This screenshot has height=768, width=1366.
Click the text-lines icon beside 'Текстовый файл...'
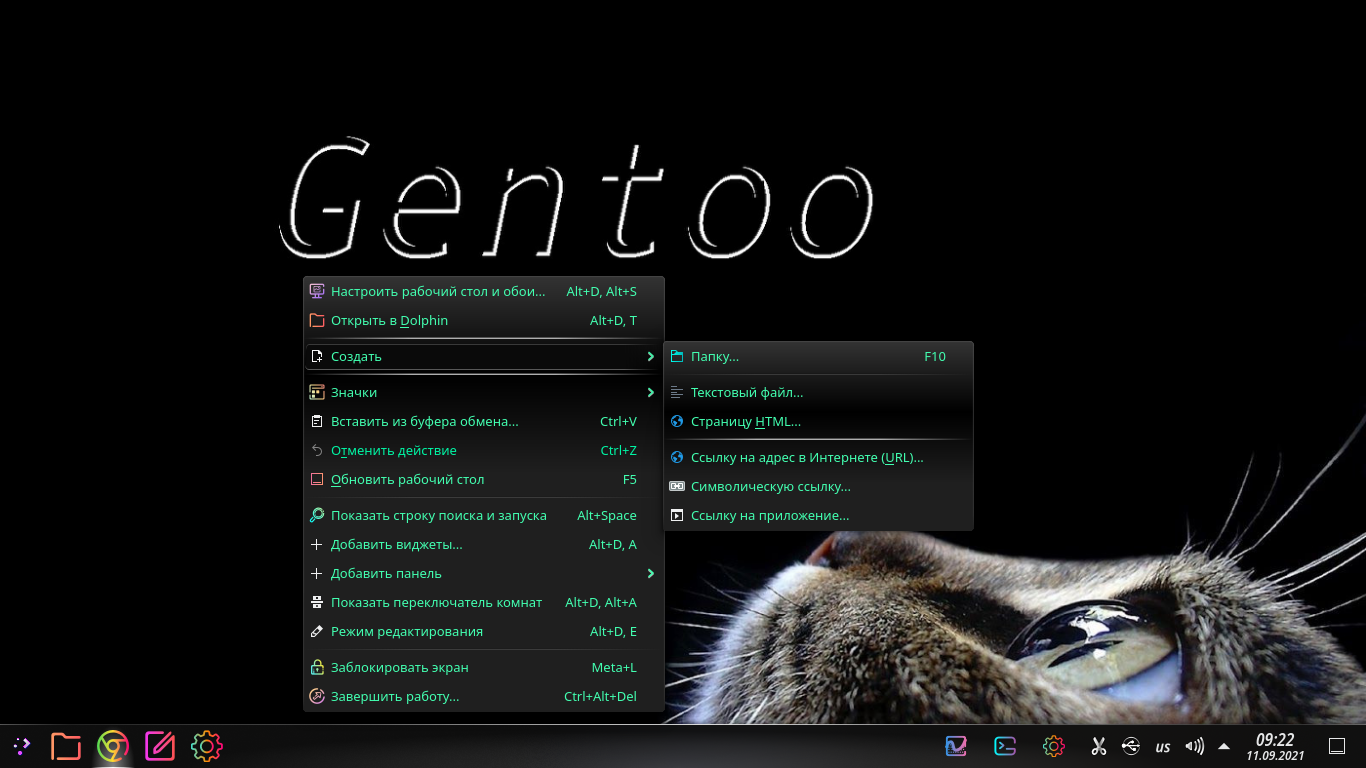[677, 392]
